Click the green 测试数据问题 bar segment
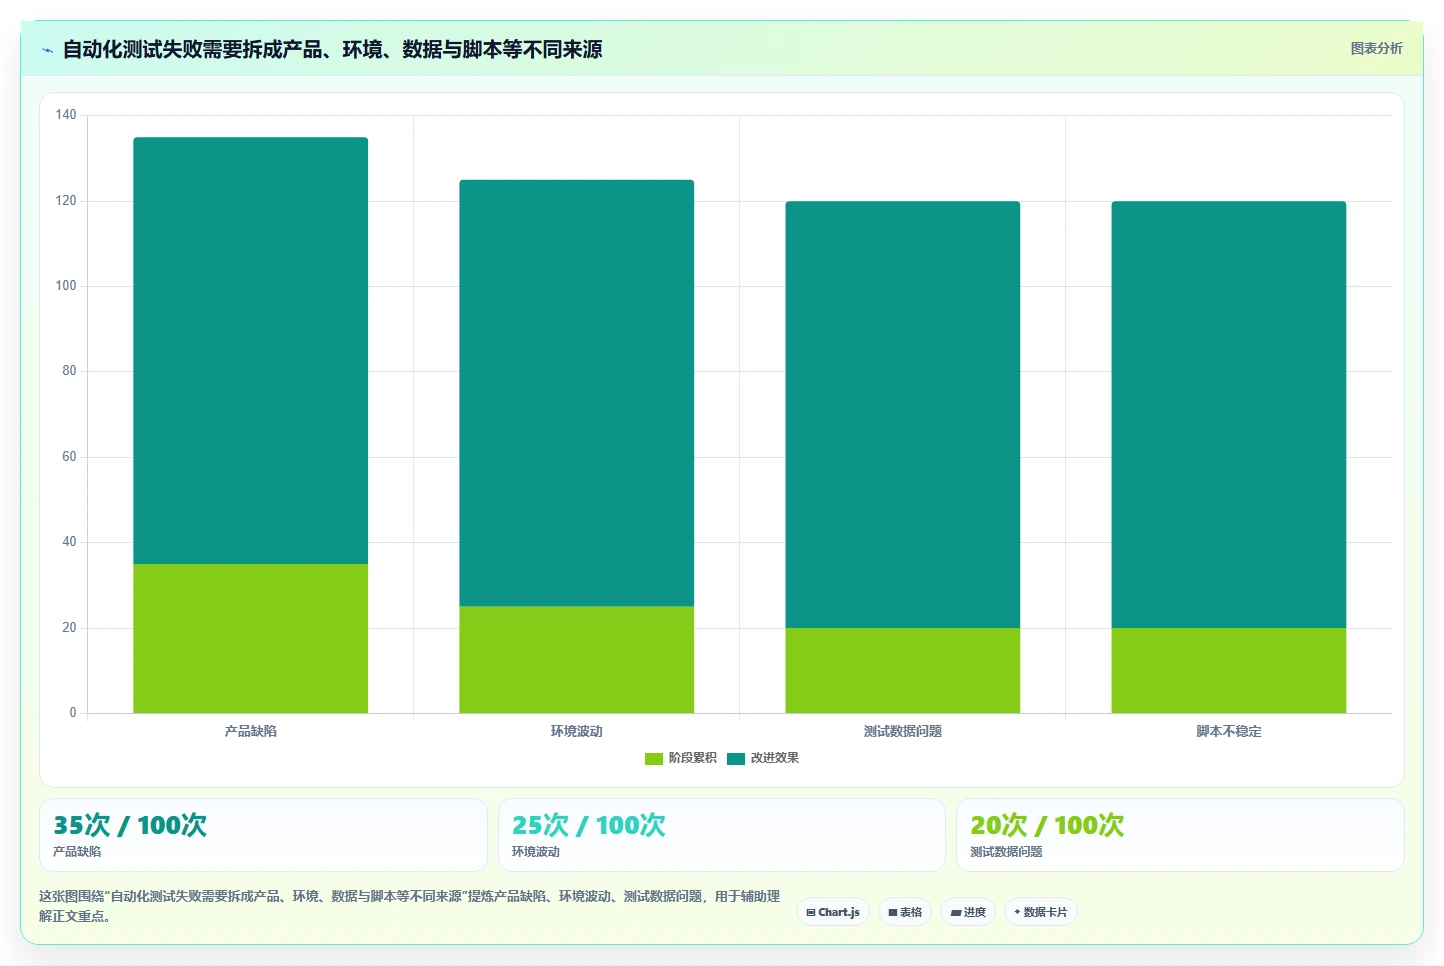The width and height of the screenshot is (1444, 966). 903,671
